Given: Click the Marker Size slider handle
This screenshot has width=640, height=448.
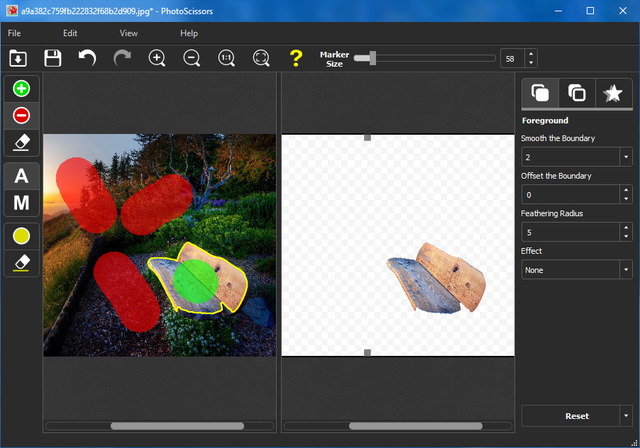Looking at the screenshot, I should pyautogui.click(x=372, y=59).
